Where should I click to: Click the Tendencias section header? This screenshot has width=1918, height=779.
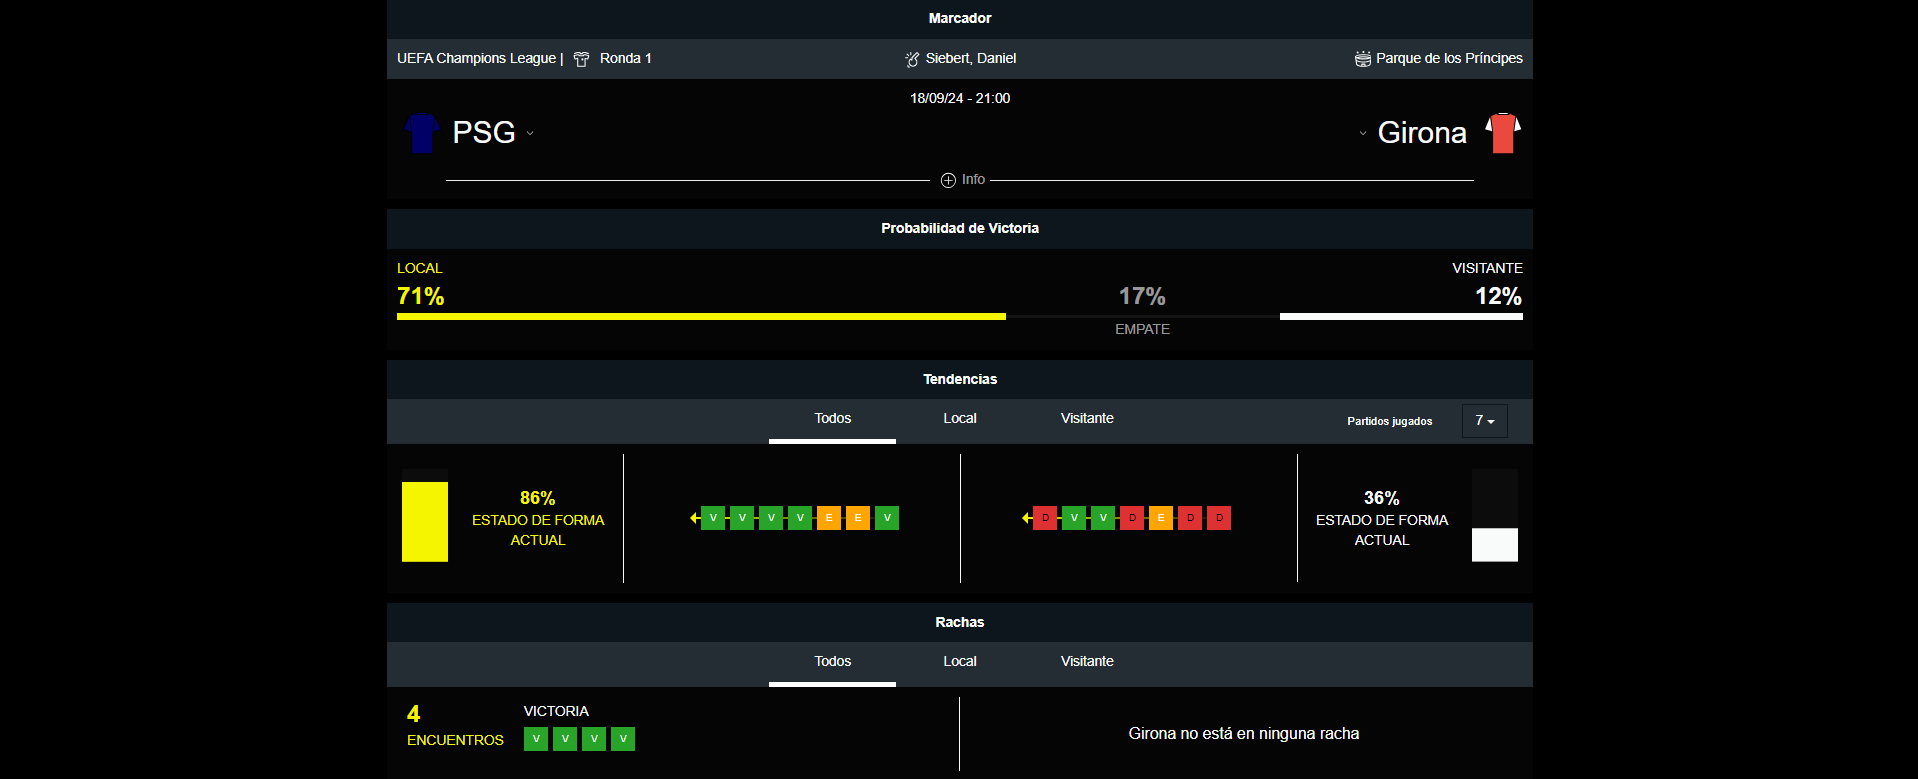960,380
